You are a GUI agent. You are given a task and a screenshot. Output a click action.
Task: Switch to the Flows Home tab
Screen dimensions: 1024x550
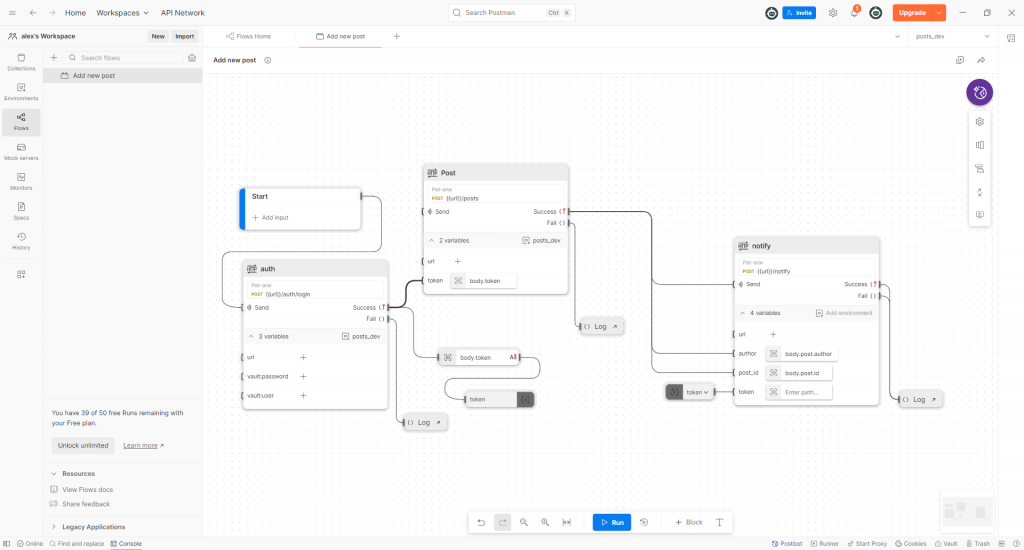tap(248, 37)
